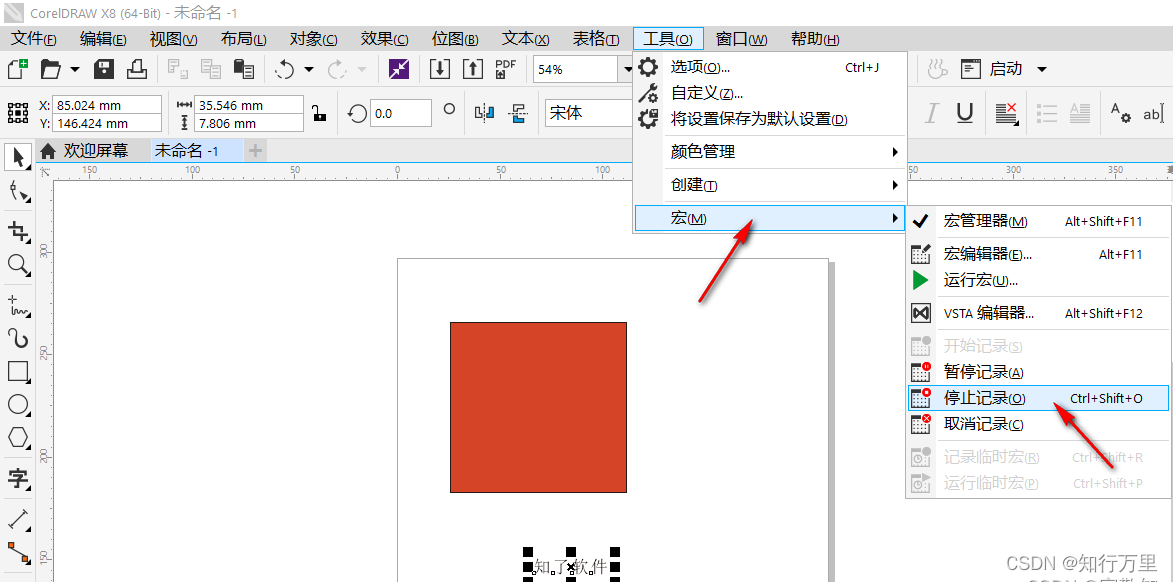Expand the Open file dropdown arrow
Screen dimensions: 1173x582
tap(75, 70)
